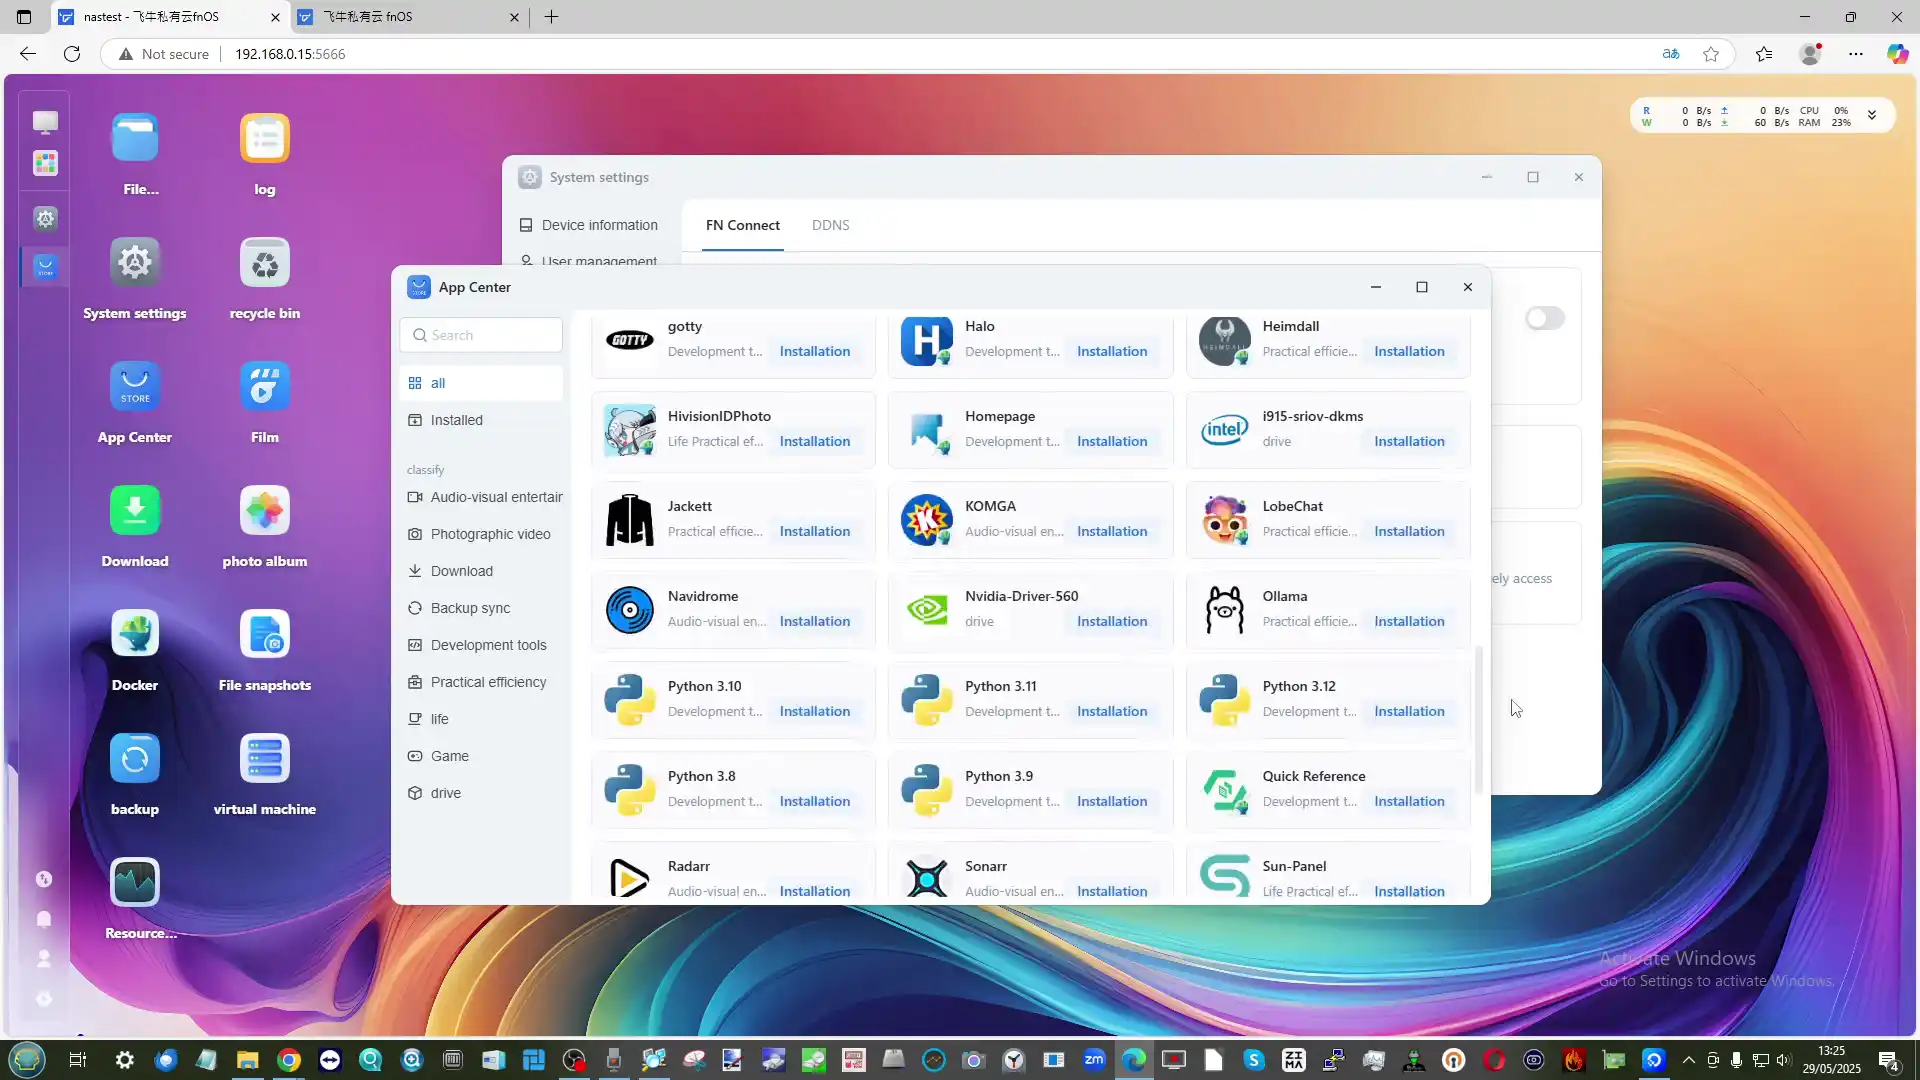Click the LobeChat app icon

click(1224, 520)
